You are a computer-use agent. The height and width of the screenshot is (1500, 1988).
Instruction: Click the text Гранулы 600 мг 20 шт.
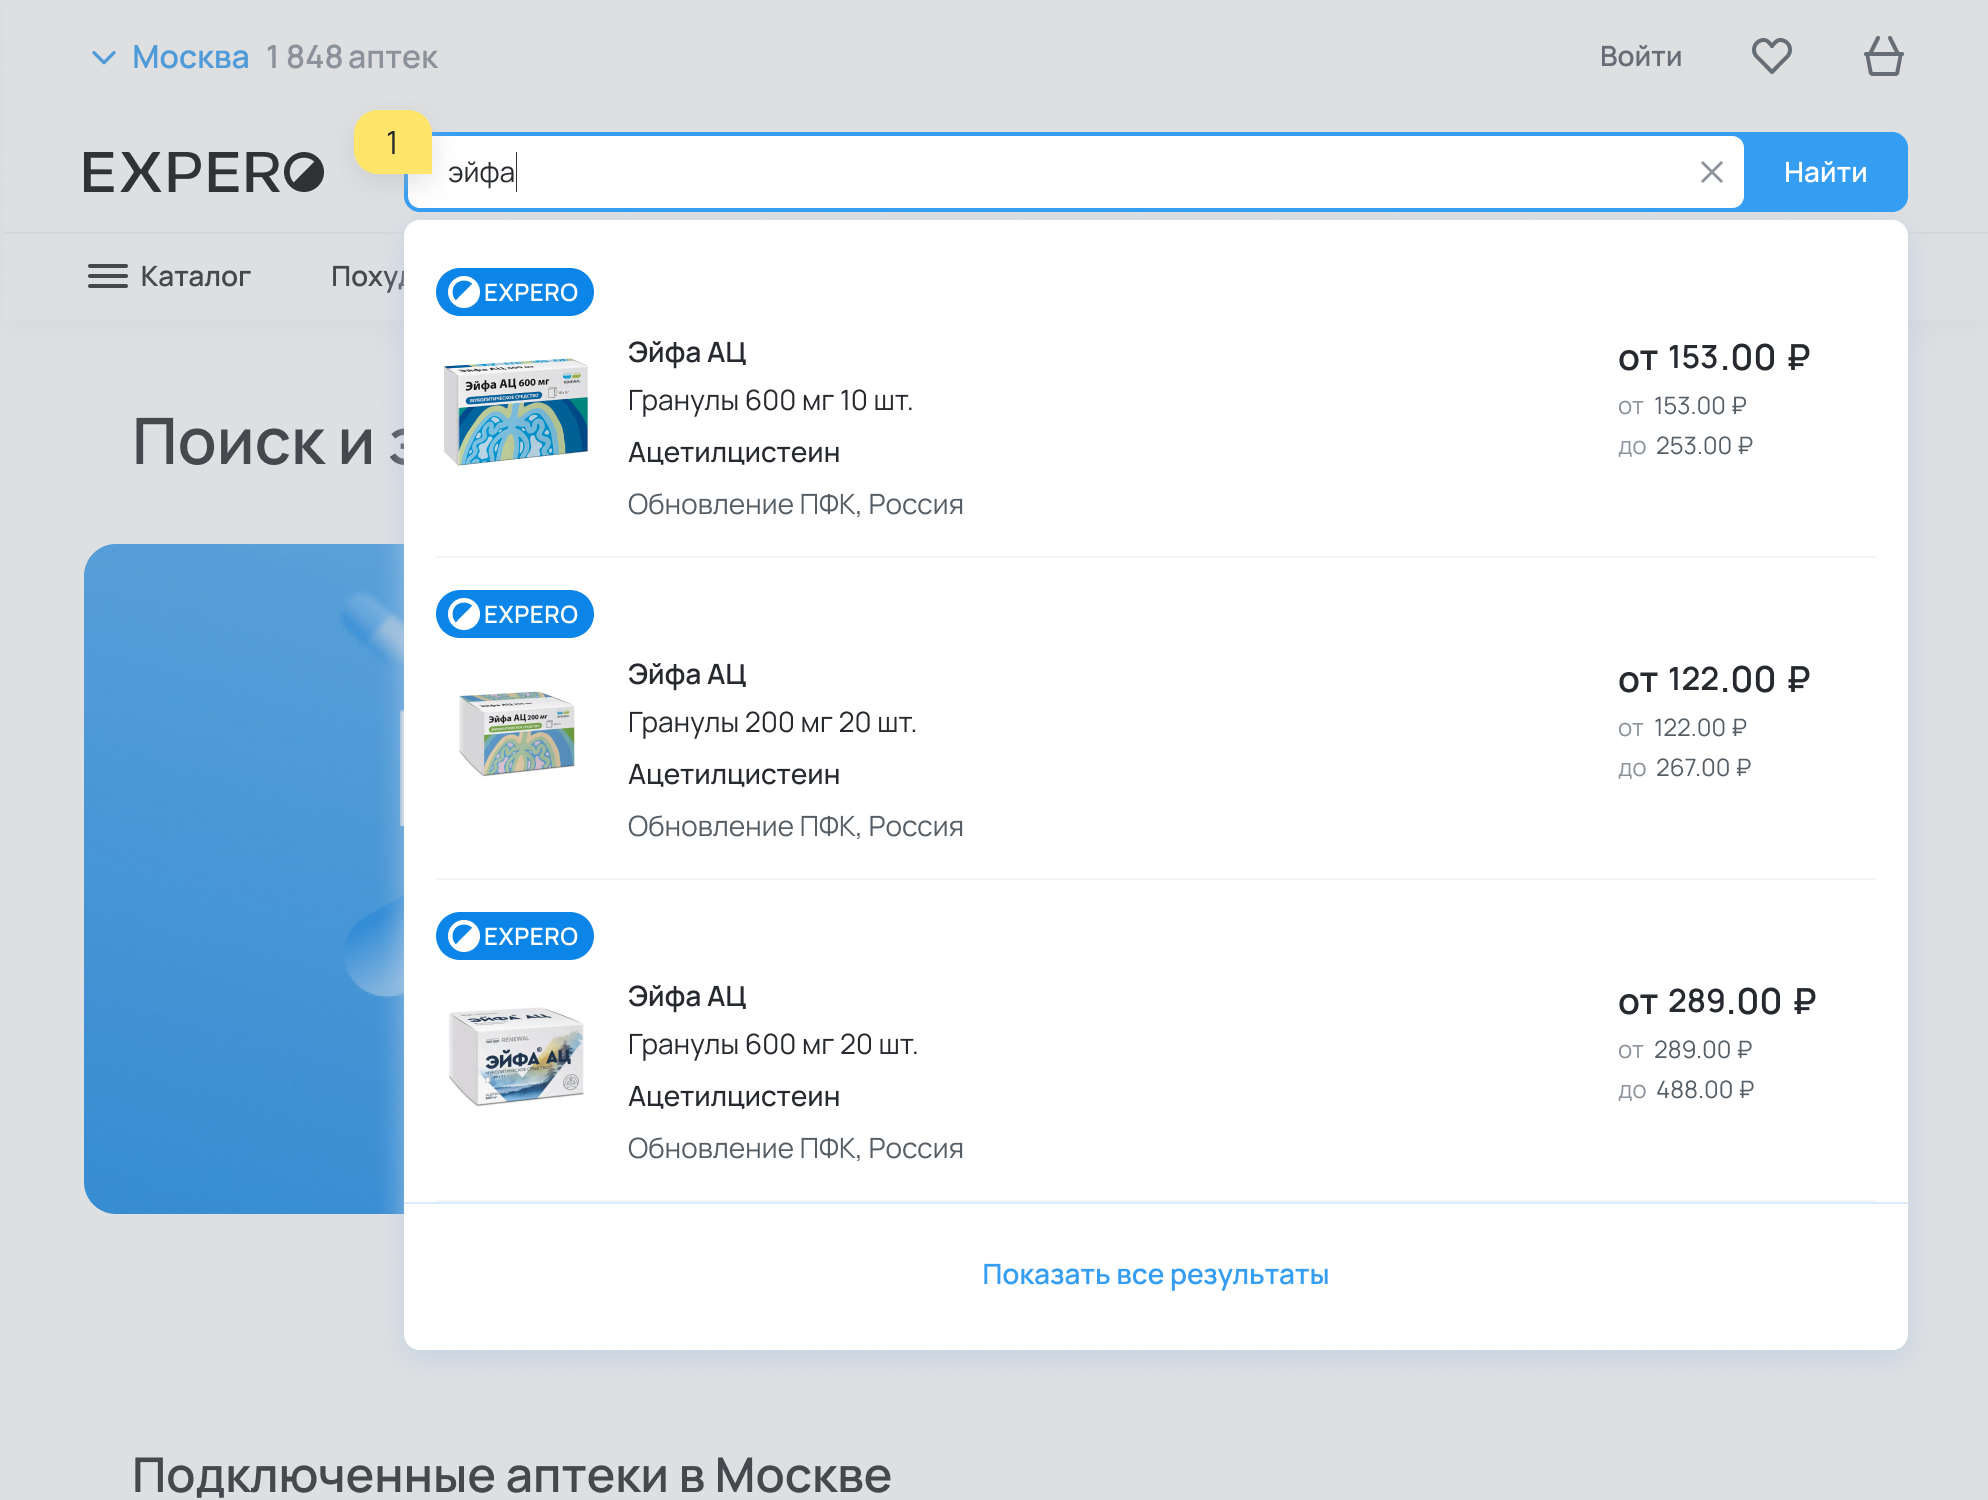(x=773, y=1044)
